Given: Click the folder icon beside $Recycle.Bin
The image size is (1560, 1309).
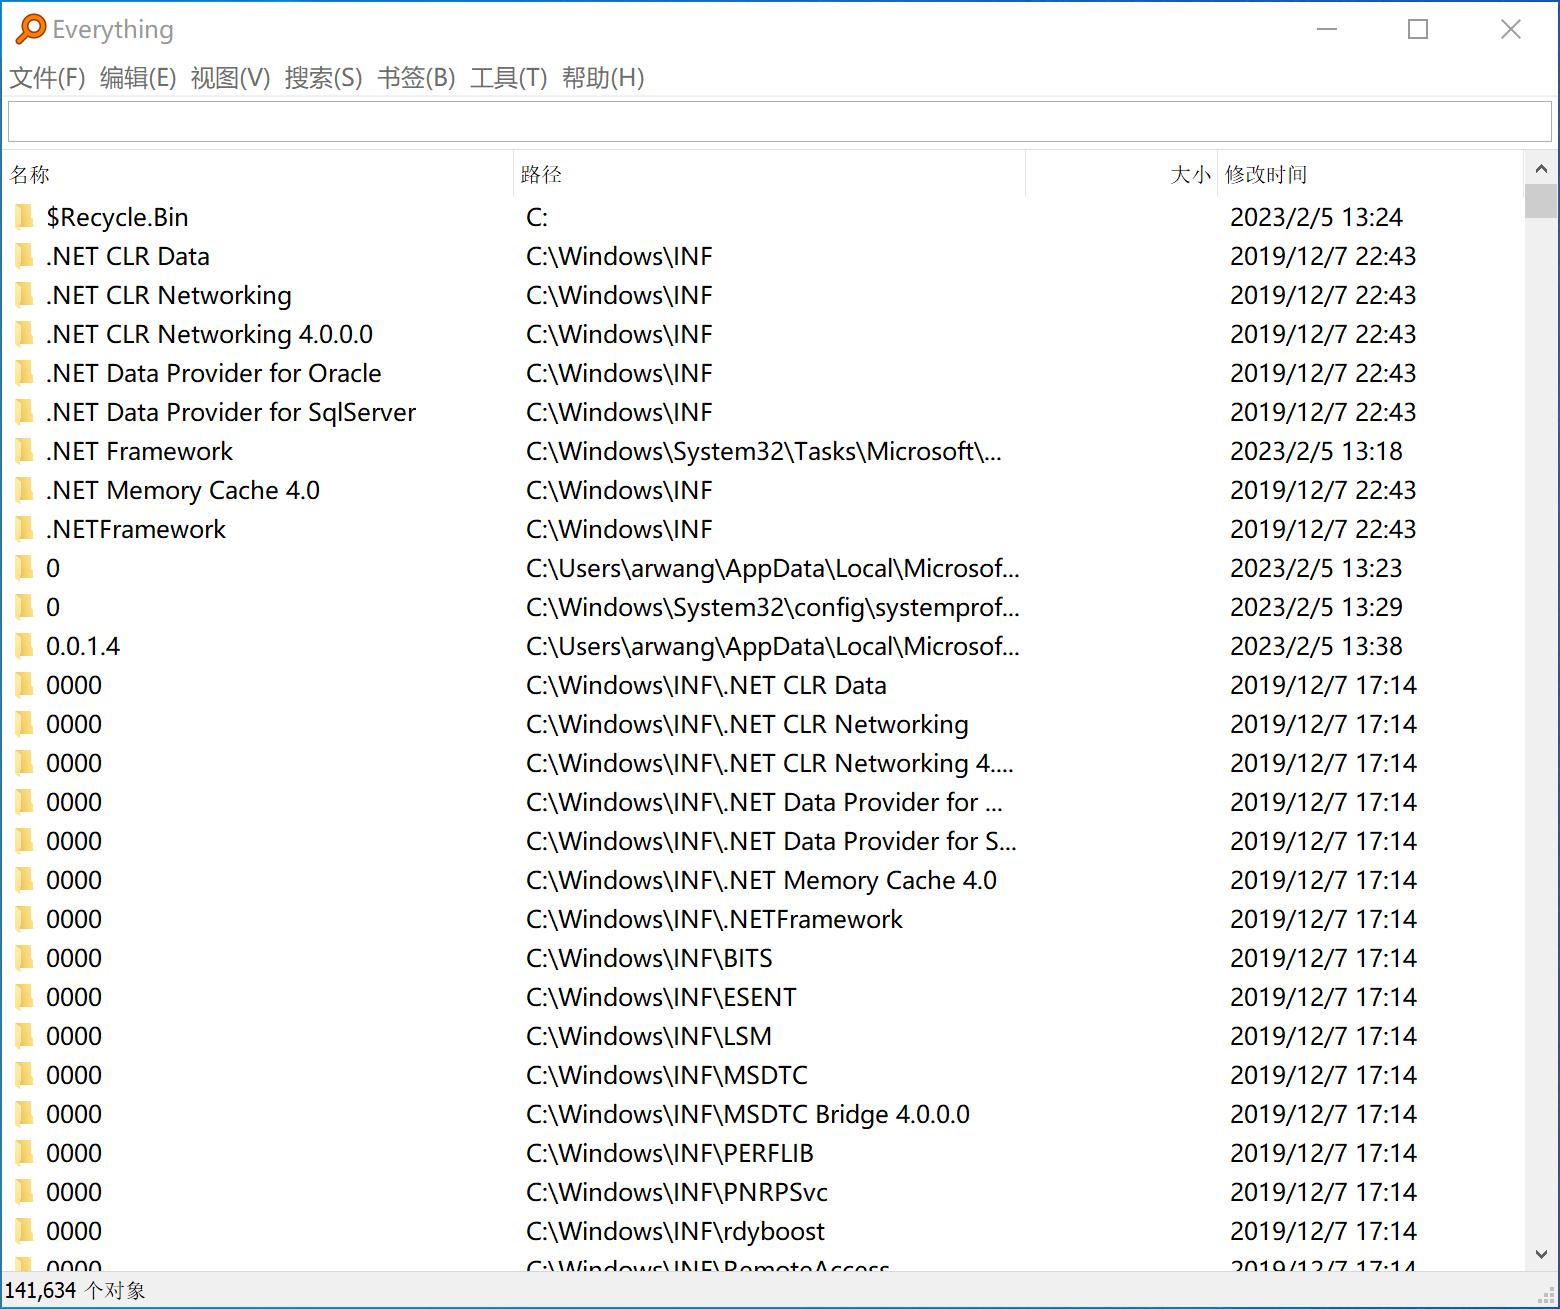Looking at the screenshot, I should [x=25, y=217].
